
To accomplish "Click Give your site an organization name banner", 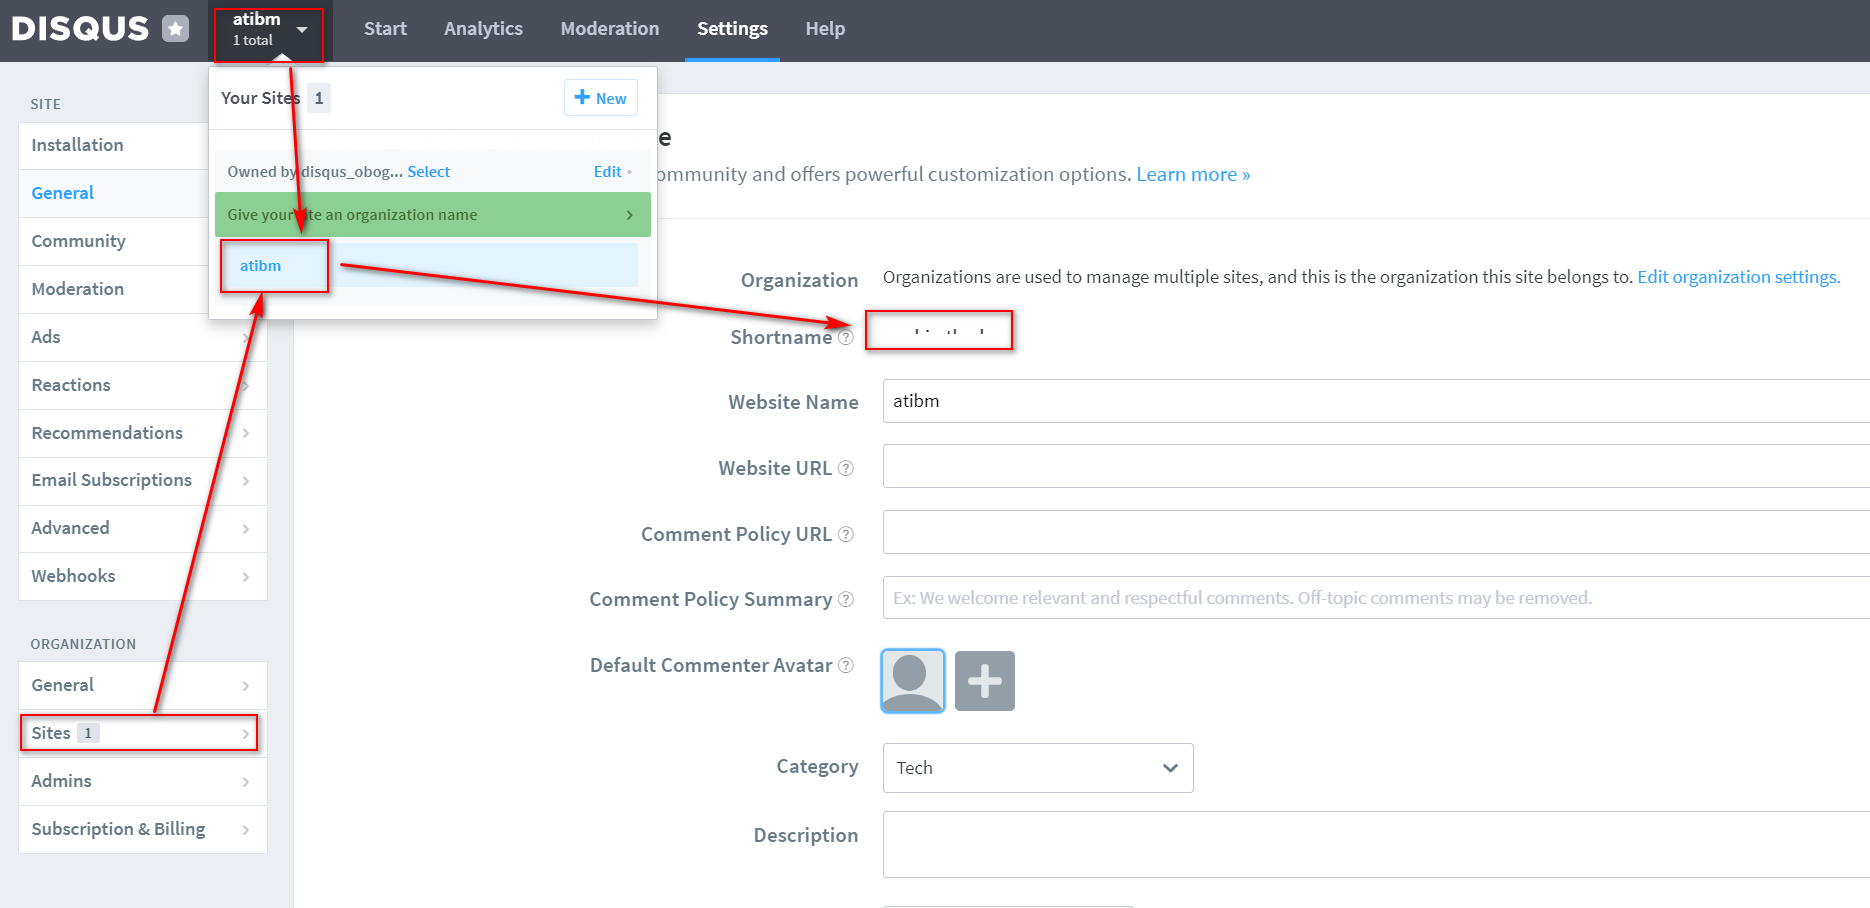I will click(x=433, y=215).
